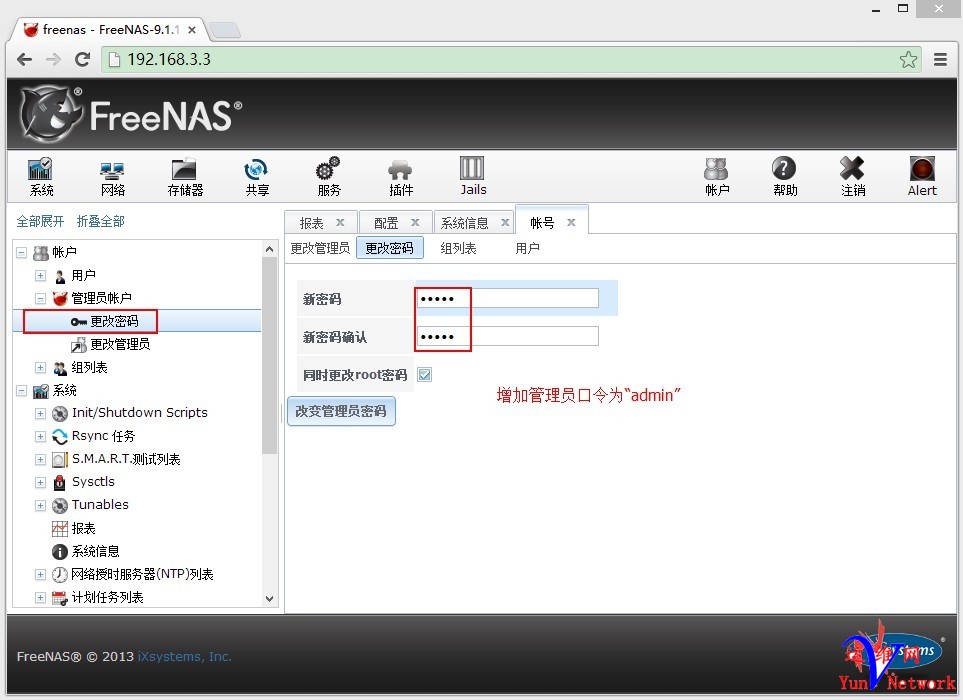Image resolution: width=963 pixels, height=700 pixels.
Task: Open the iXsystems, Inc. link
Action: click(184, 656)
